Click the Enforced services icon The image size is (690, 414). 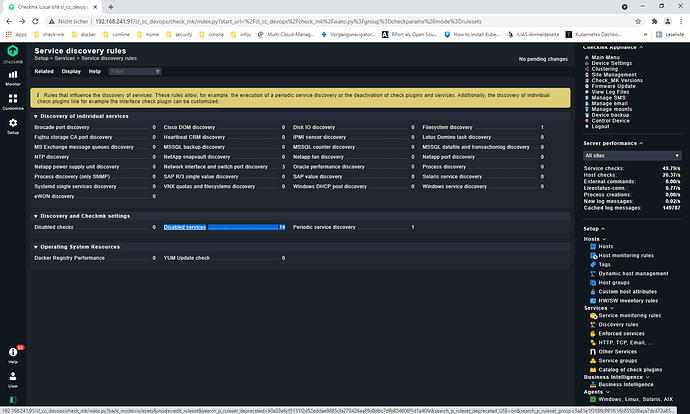tap(593, 333)
